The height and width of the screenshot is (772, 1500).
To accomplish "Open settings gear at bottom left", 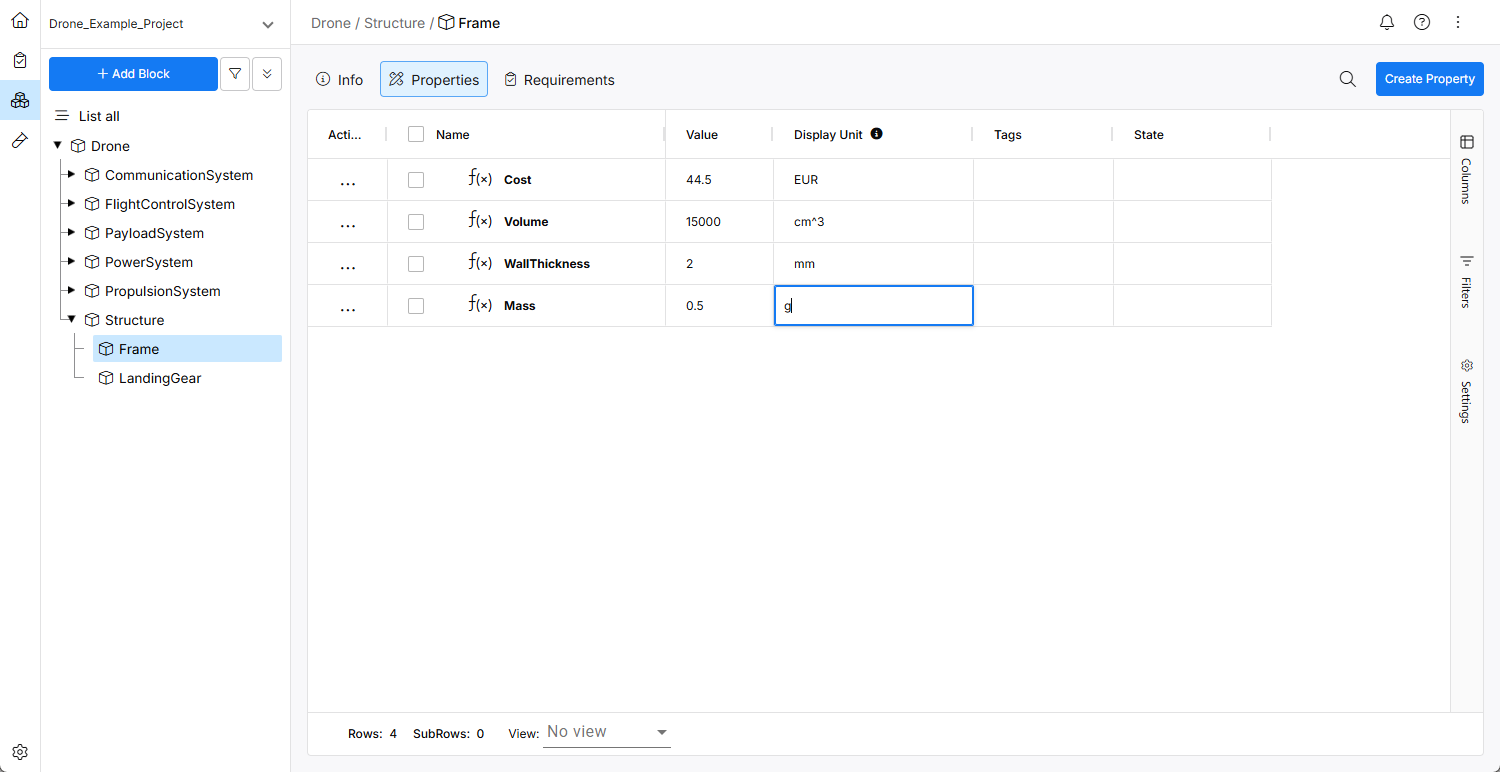I will point(20,752).
